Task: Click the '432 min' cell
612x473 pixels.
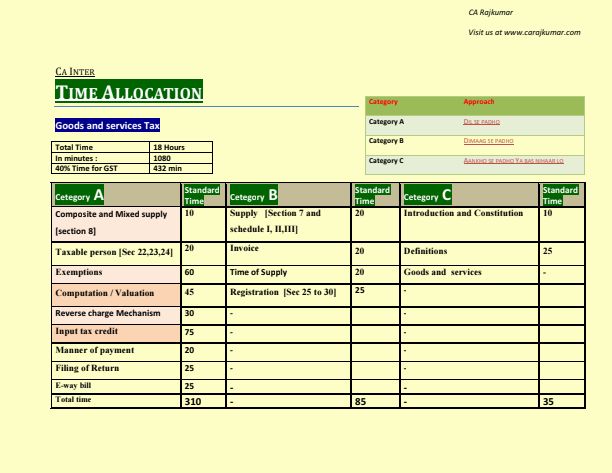Action: (181, 169)
